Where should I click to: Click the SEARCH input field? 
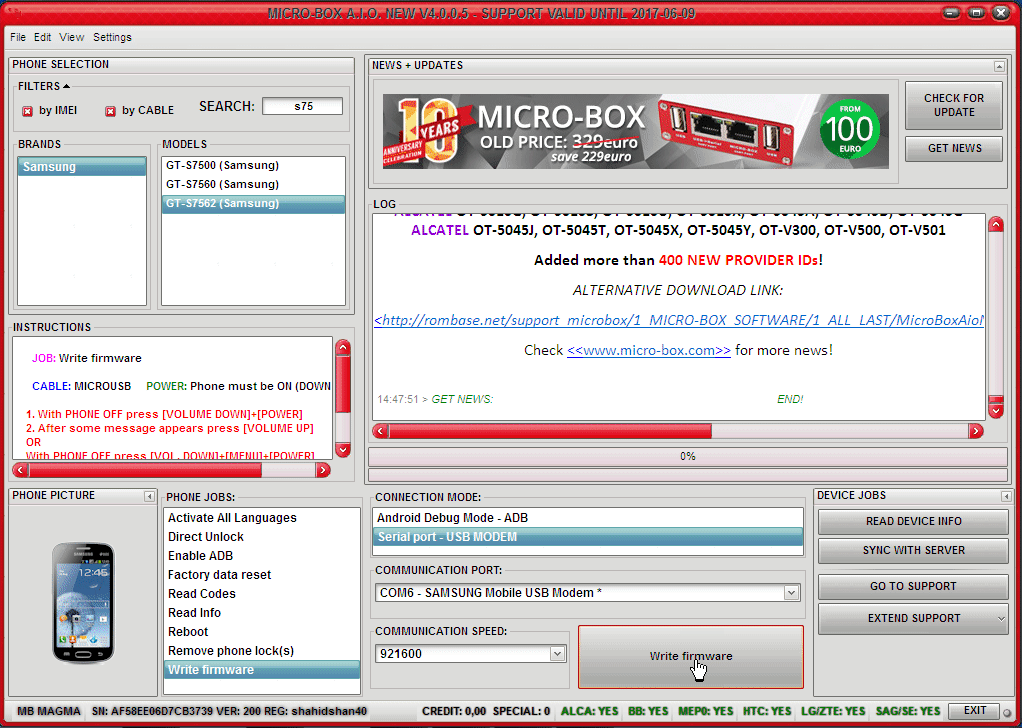point(302,106)
